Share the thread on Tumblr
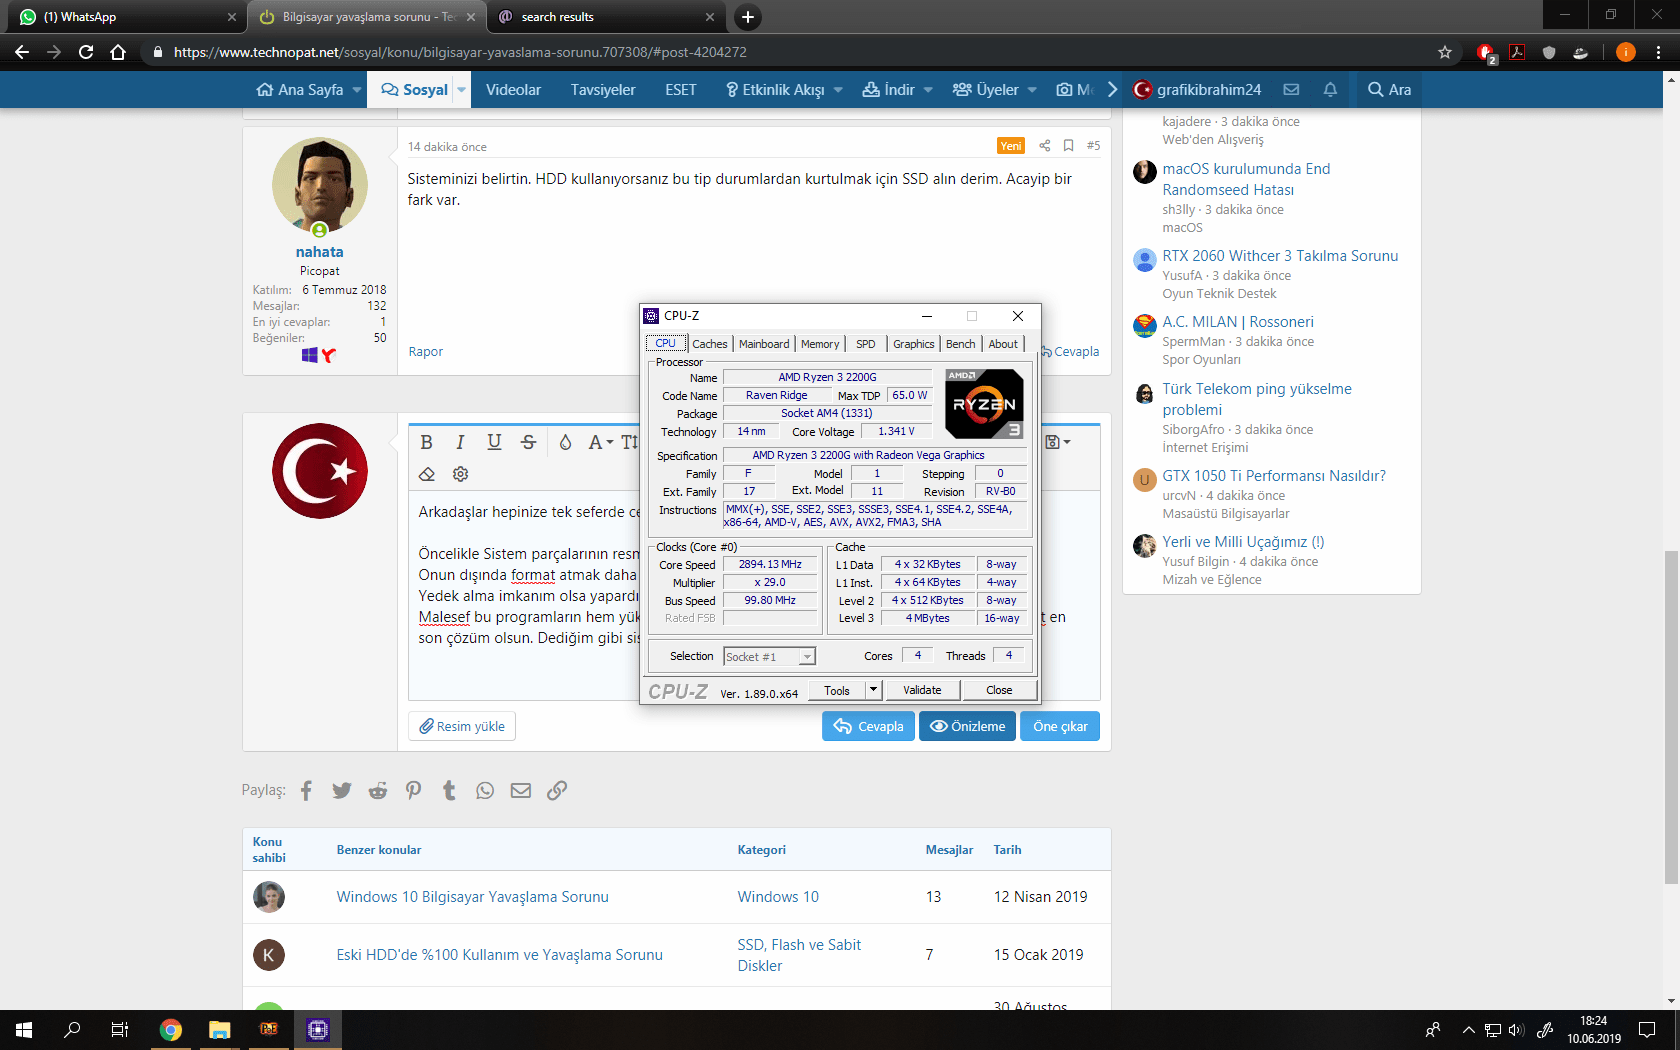This screenshot has height=1050, width=1680. (x=449, y=791)
